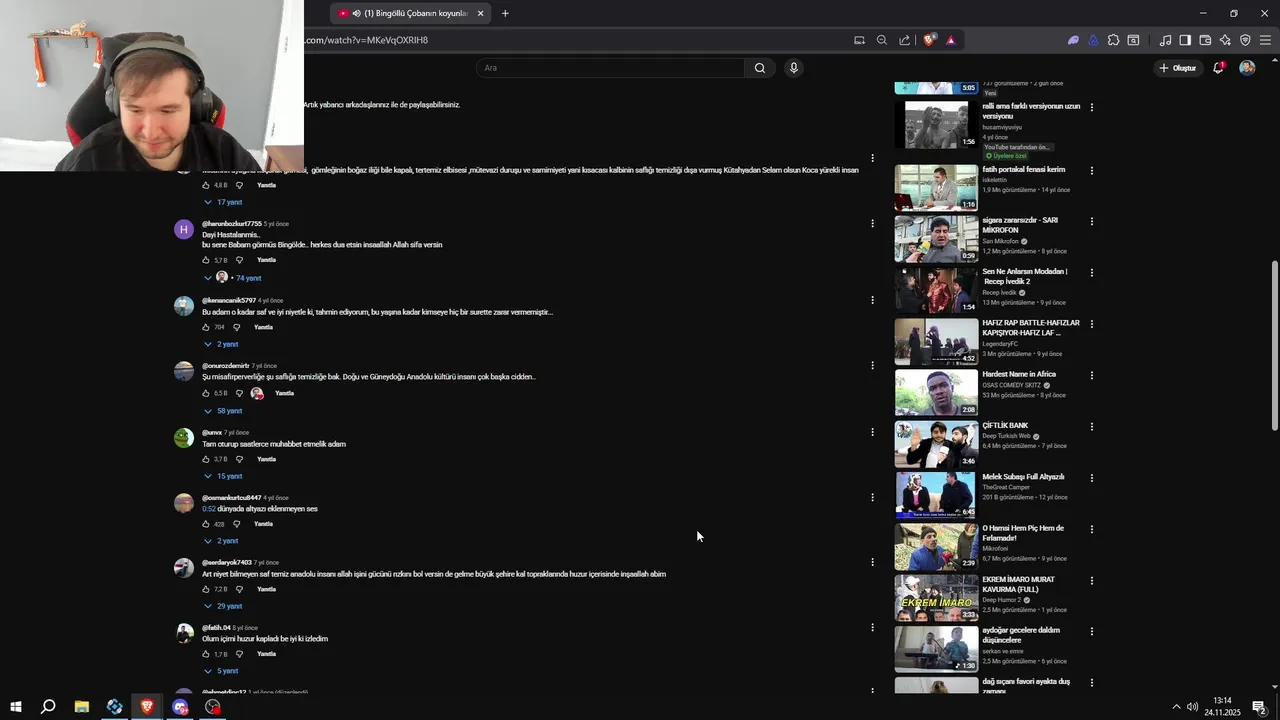Open 'sigara zararsızdır - SARI MİKROFON' video title
The image size is (1280, 720).
1020,225
